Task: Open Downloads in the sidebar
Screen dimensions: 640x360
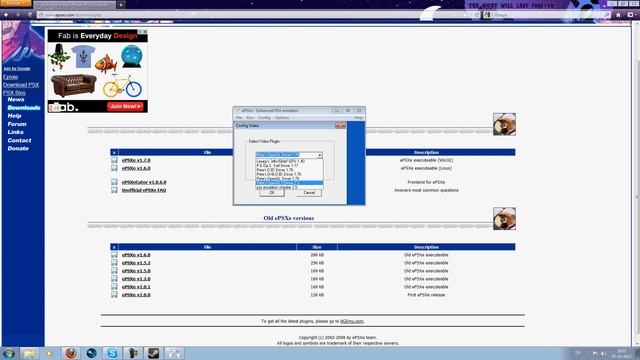Action: point(24,108)
